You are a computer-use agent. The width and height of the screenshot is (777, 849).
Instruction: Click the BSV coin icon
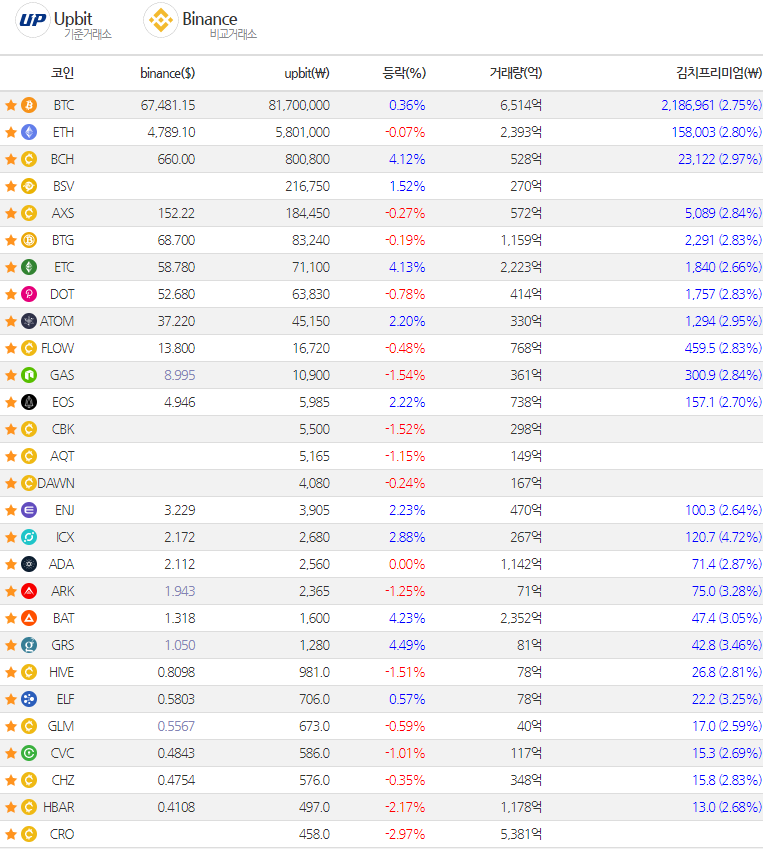point(29,186)
